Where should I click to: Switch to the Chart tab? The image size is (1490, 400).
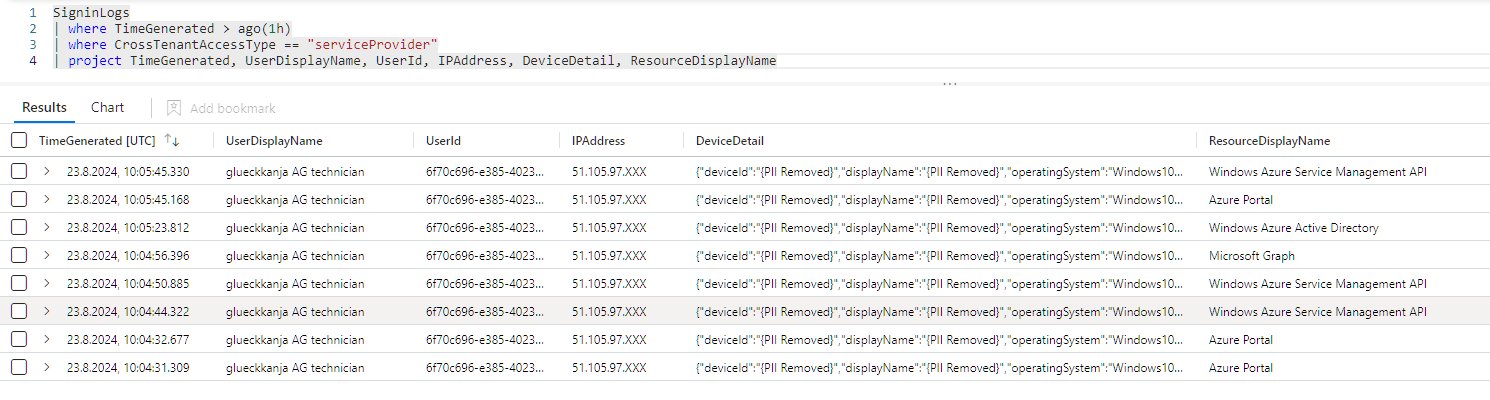click(107, 107)
